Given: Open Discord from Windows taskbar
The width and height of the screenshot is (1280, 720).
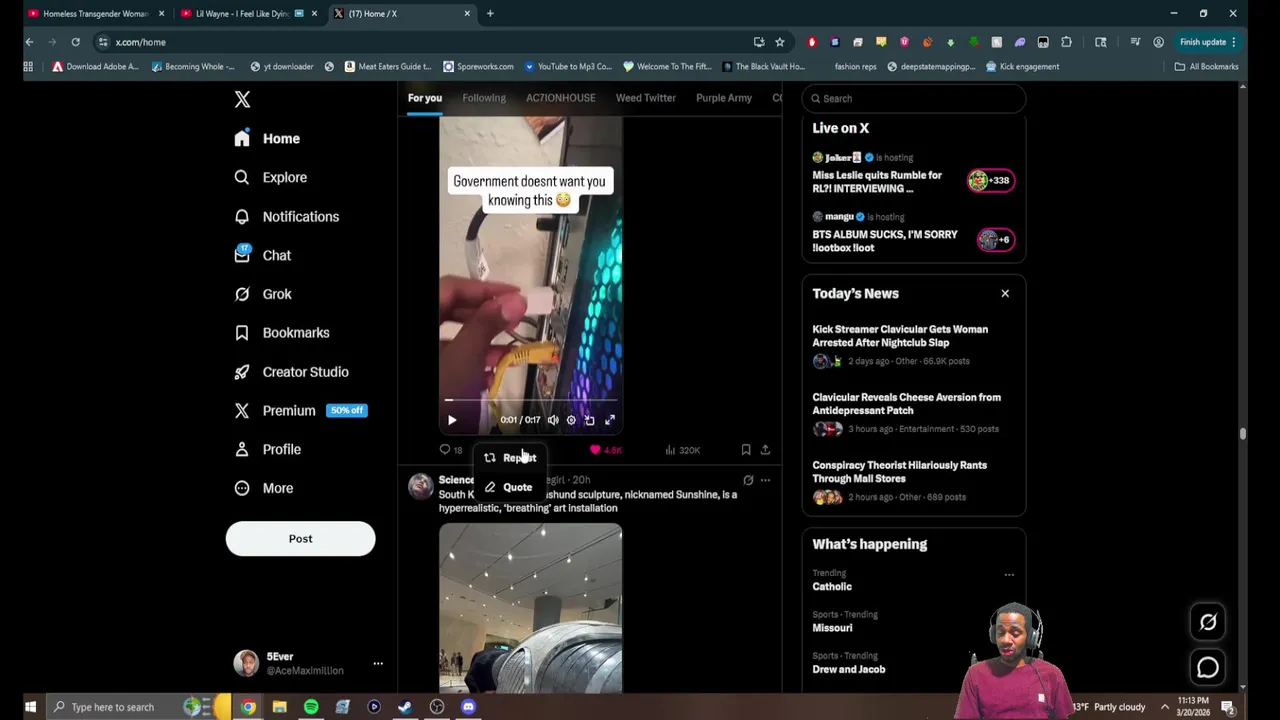Looking at the screenshot, I should tap(468, 707).
